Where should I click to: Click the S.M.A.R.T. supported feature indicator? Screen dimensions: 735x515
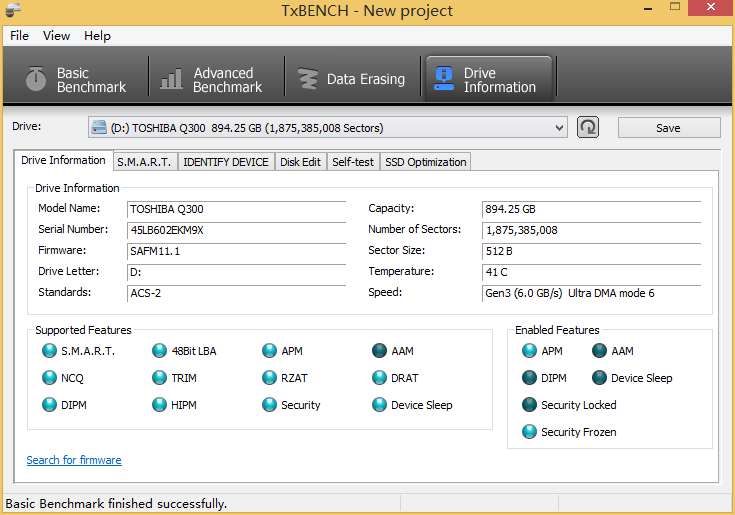[49, 351]
